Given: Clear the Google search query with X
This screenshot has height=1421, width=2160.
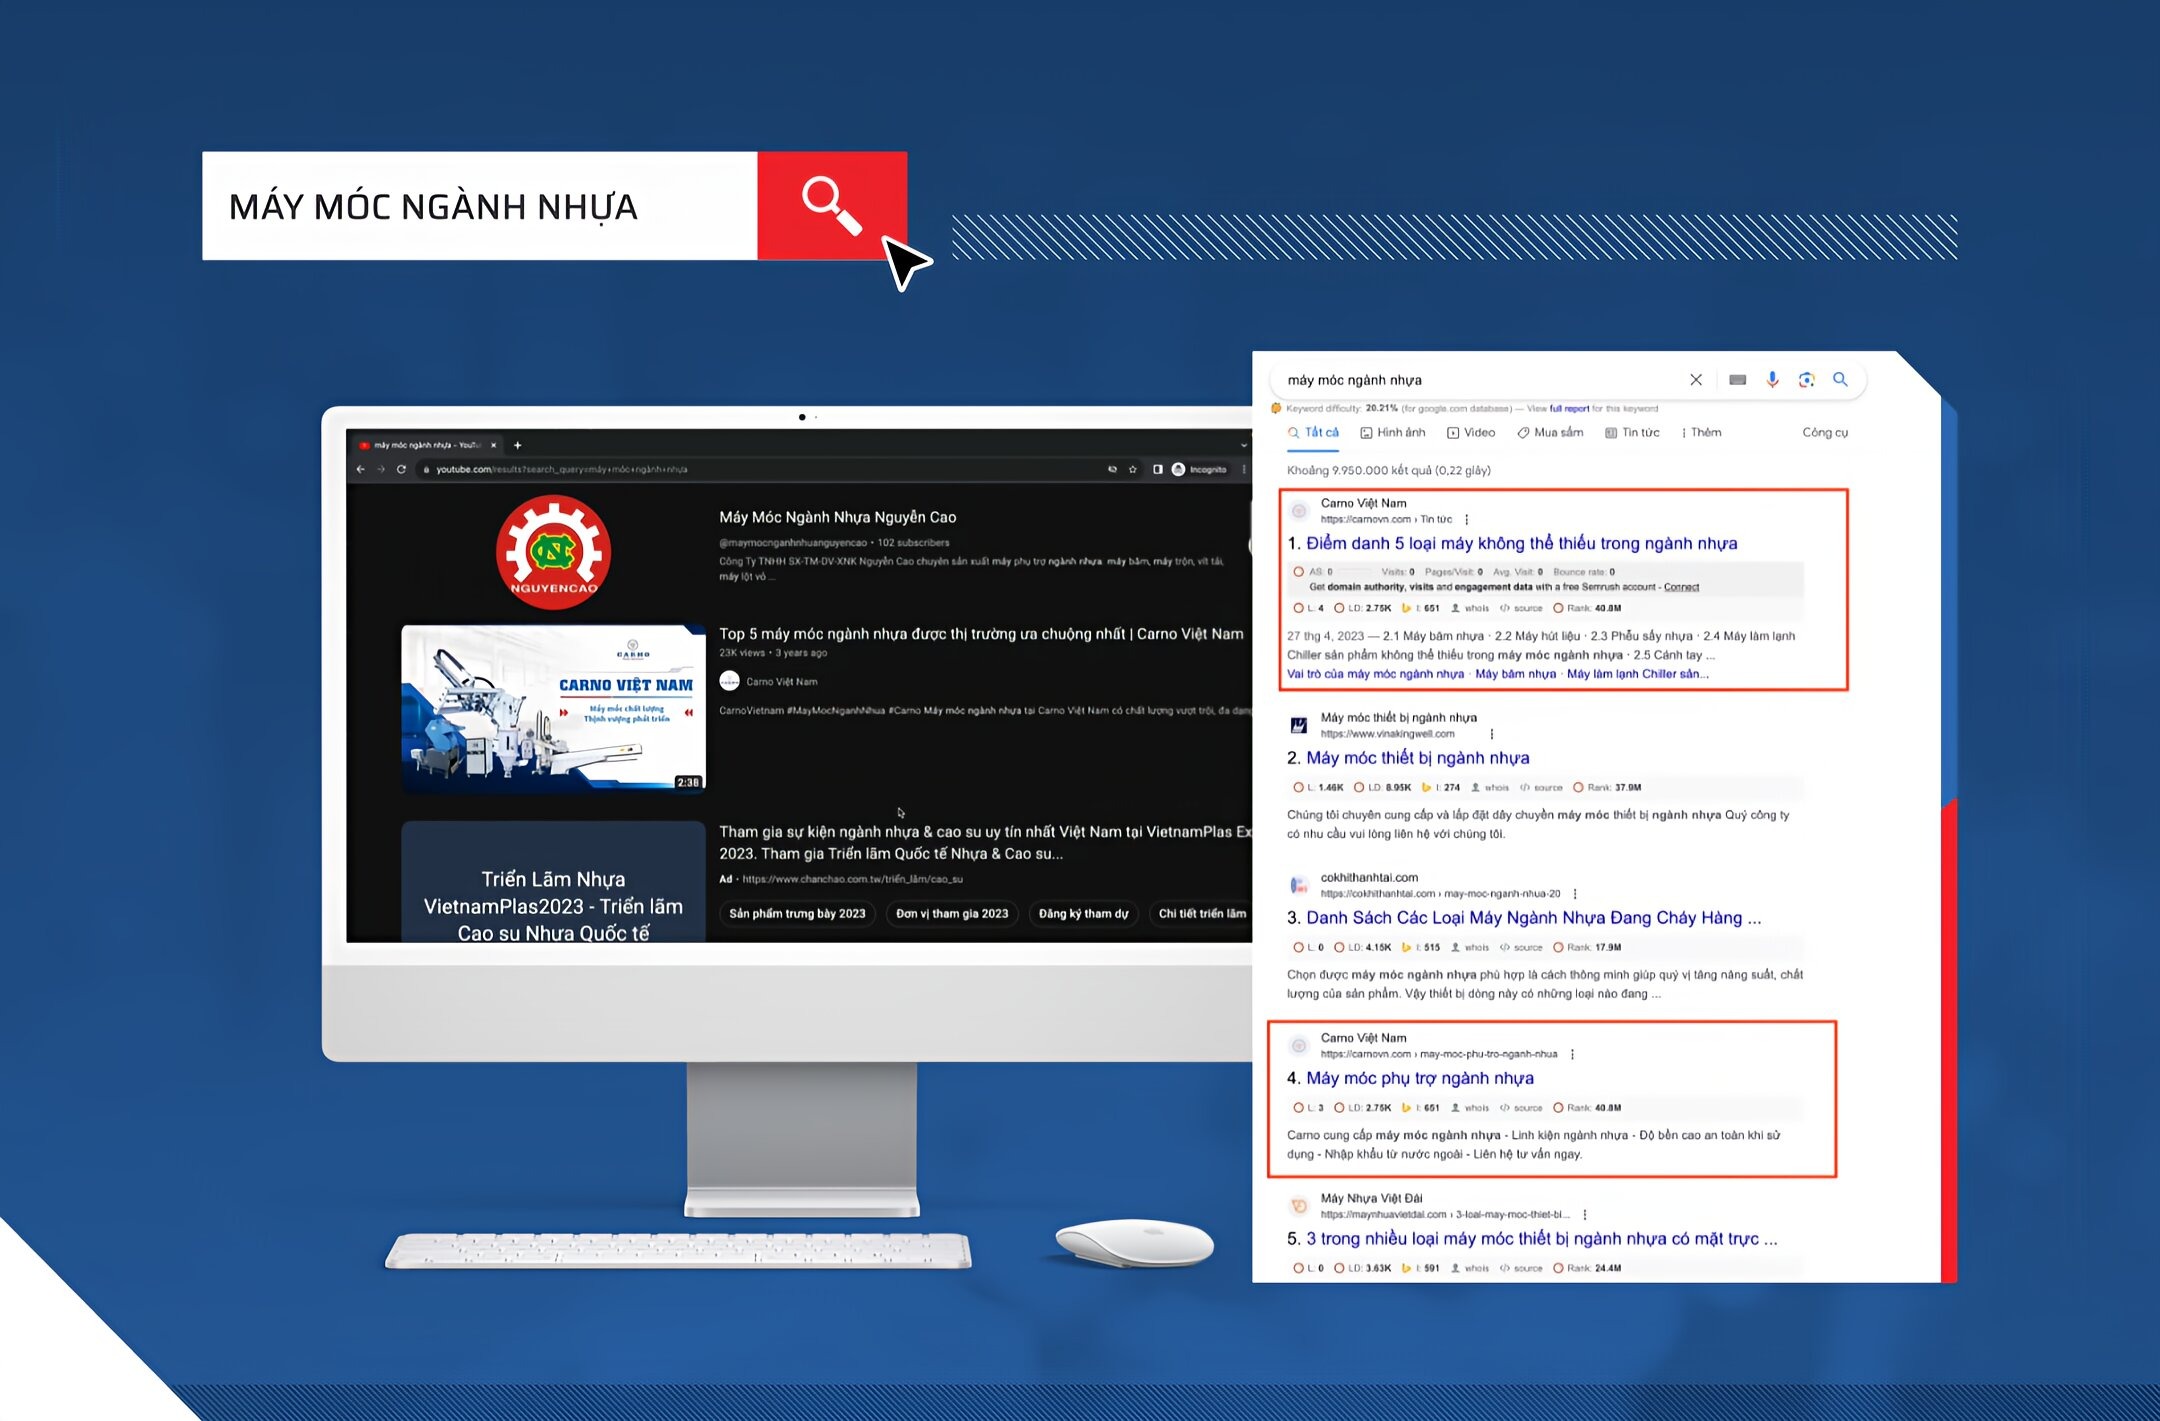Looking at the screenshot, I should 1696,380.
